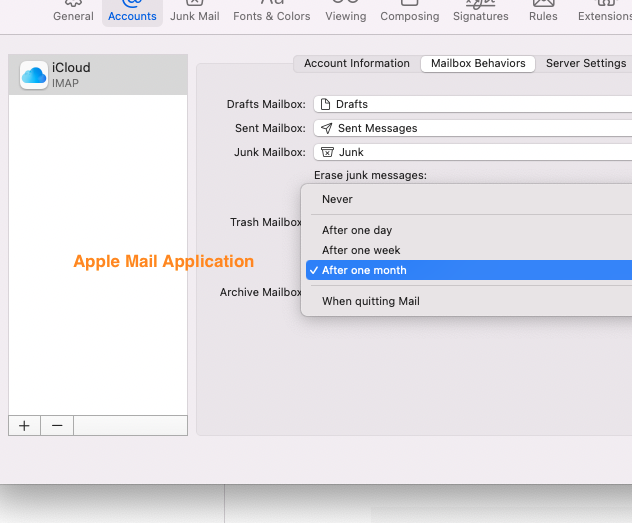Click the iCloud cloud icon

point(34,75)
